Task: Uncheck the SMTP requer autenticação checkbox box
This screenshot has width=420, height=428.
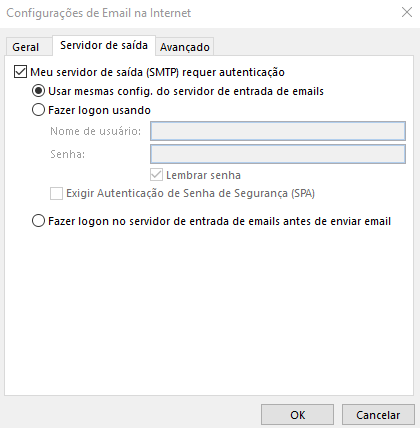Action: coord(20,72)
